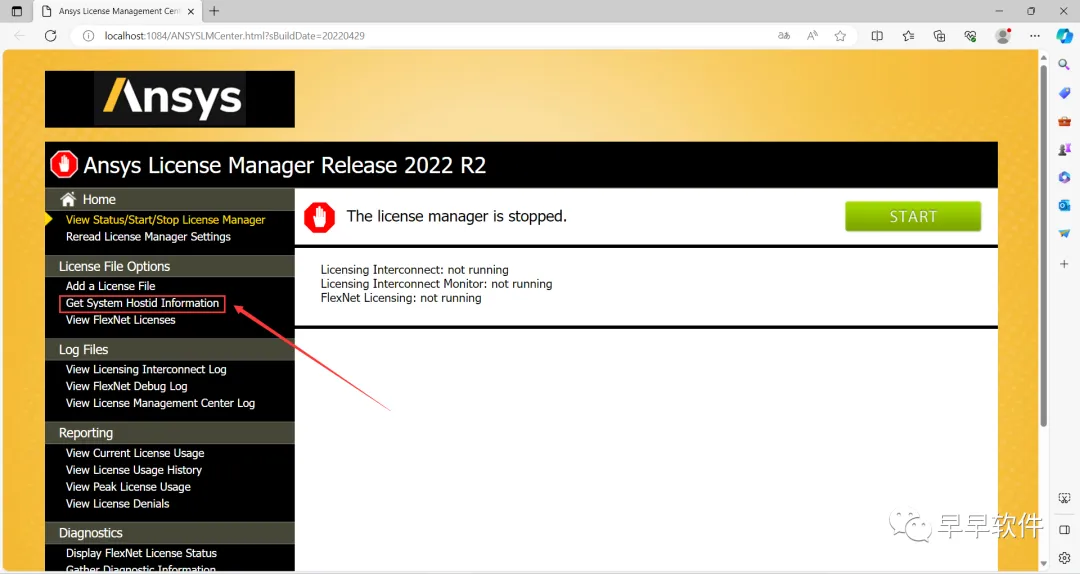This screenshot has height=574, width=1080.
Task: Open the Copilot icon in the toolbar
Action: [1064, 36]
